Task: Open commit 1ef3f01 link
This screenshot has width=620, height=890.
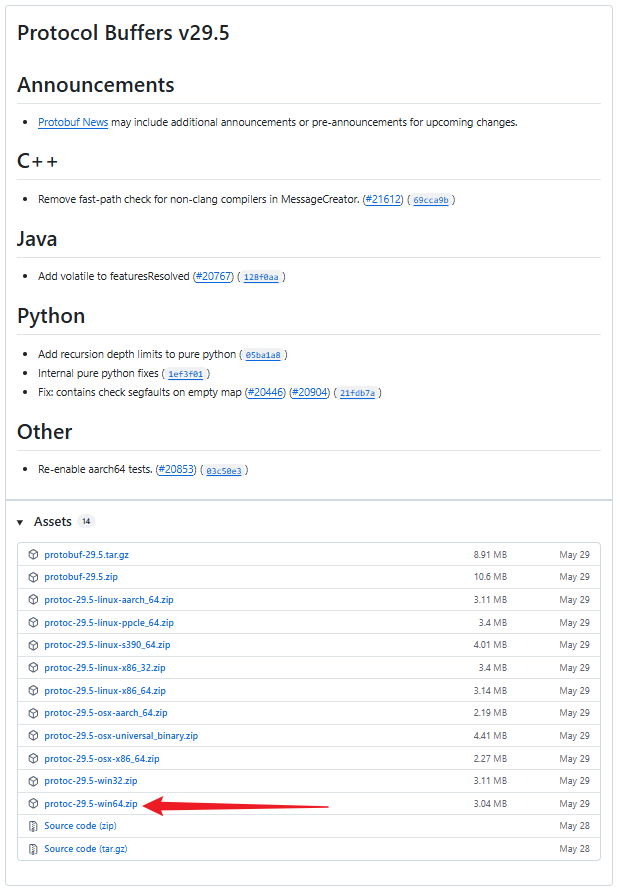Action: click(186, 374)
